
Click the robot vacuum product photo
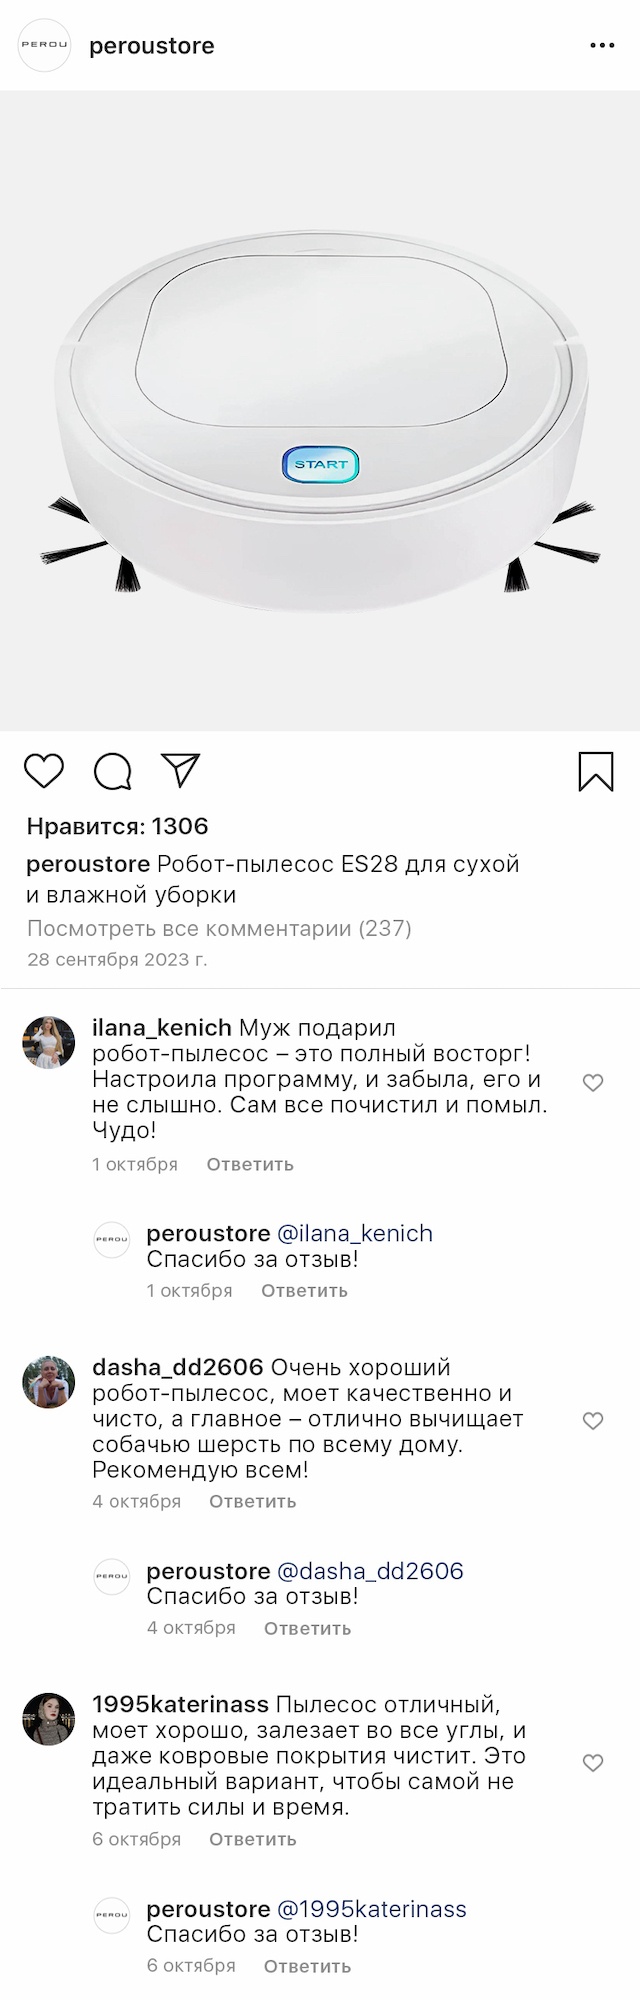(x=320, y=410)
